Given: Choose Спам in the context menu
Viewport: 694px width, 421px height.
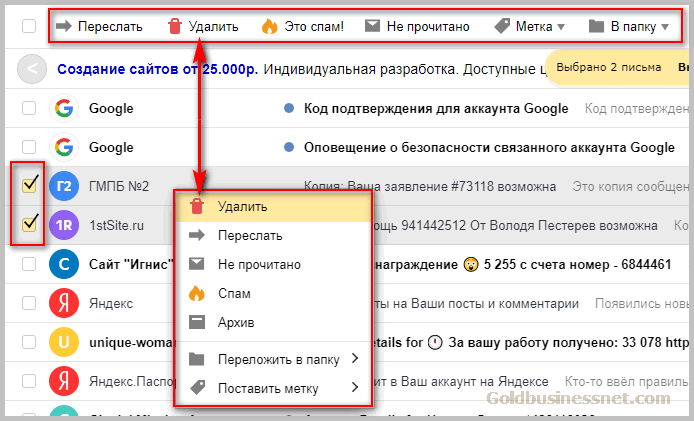Looking at the screenshot, I should tap(274, 293).
